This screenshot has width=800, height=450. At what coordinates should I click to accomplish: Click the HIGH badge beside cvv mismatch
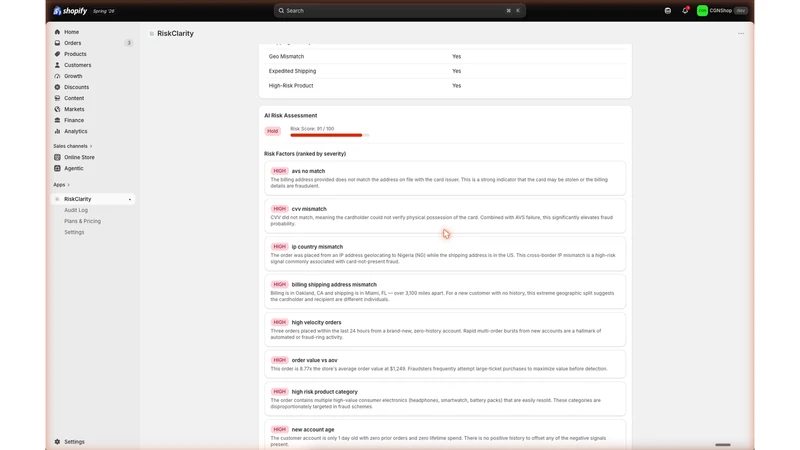279,209
